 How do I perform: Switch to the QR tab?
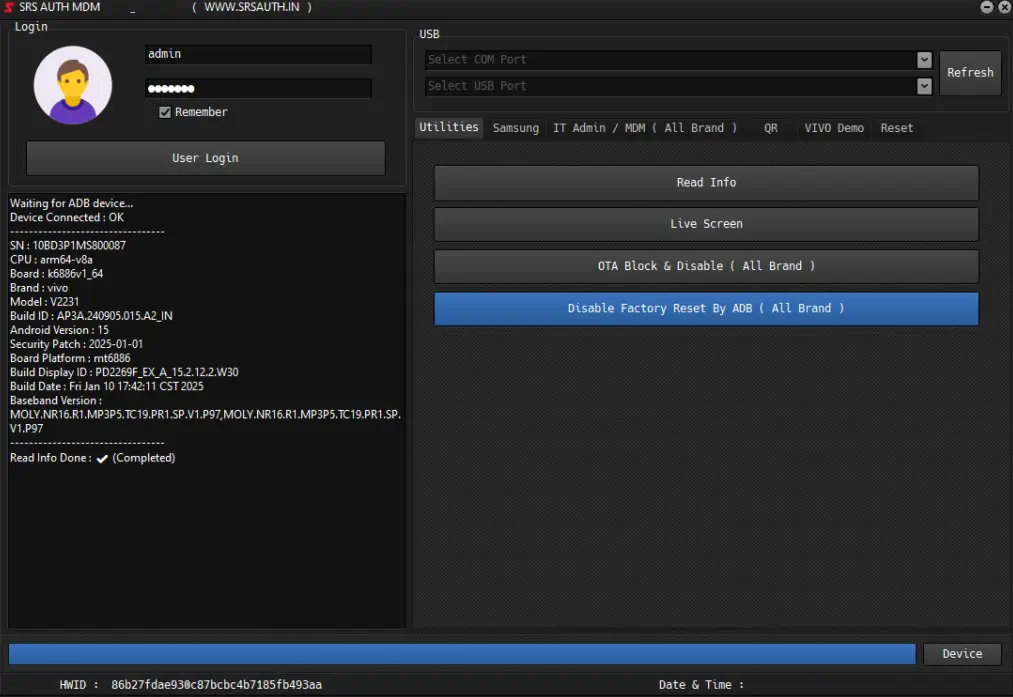(x=771, y=128)
